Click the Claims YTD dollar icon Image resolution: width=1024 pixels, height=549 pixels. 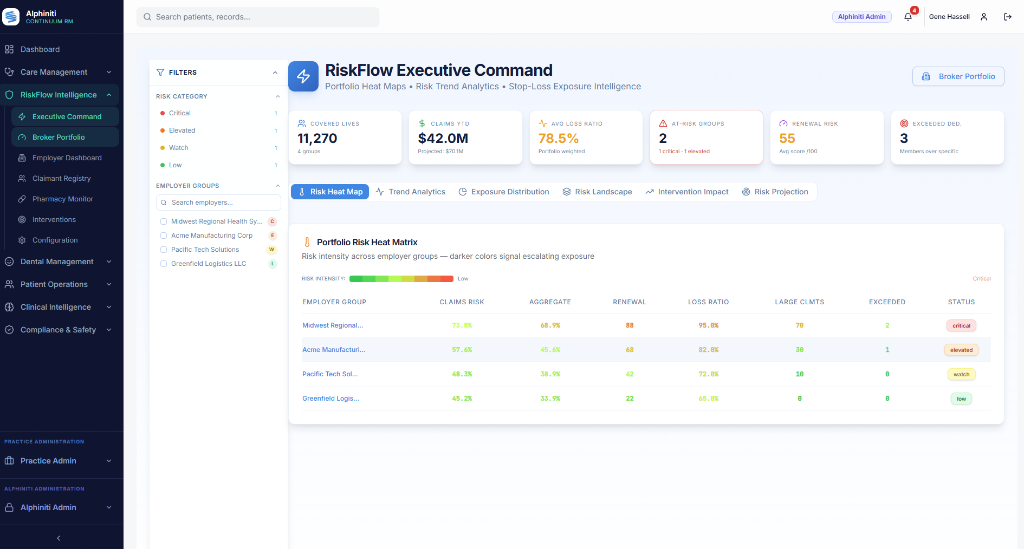point(422,123)
